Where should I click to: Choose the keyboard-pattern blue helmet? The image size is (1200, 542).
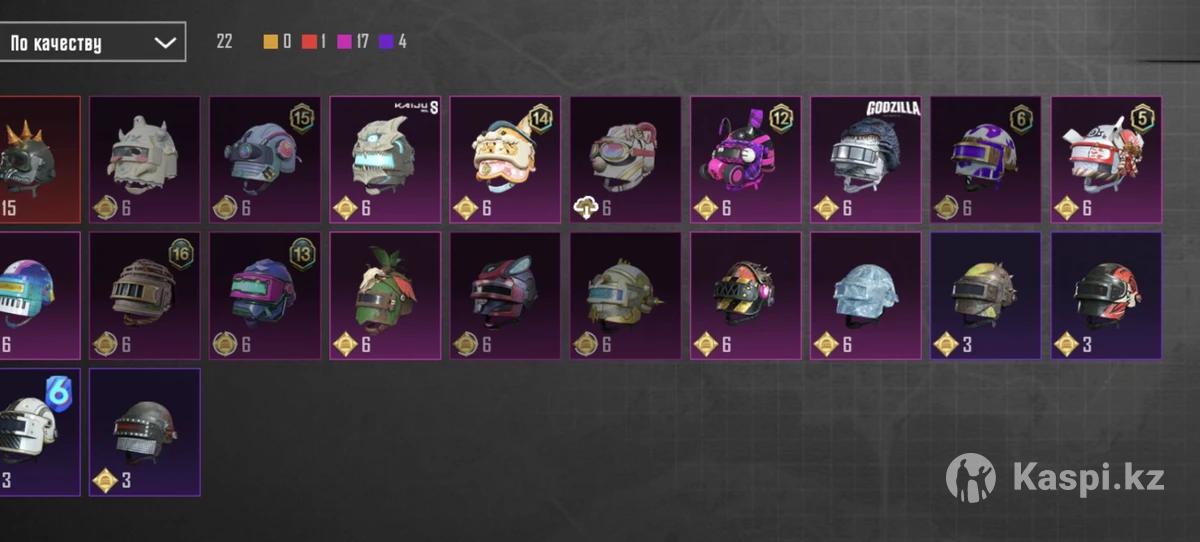pos(40,295)
